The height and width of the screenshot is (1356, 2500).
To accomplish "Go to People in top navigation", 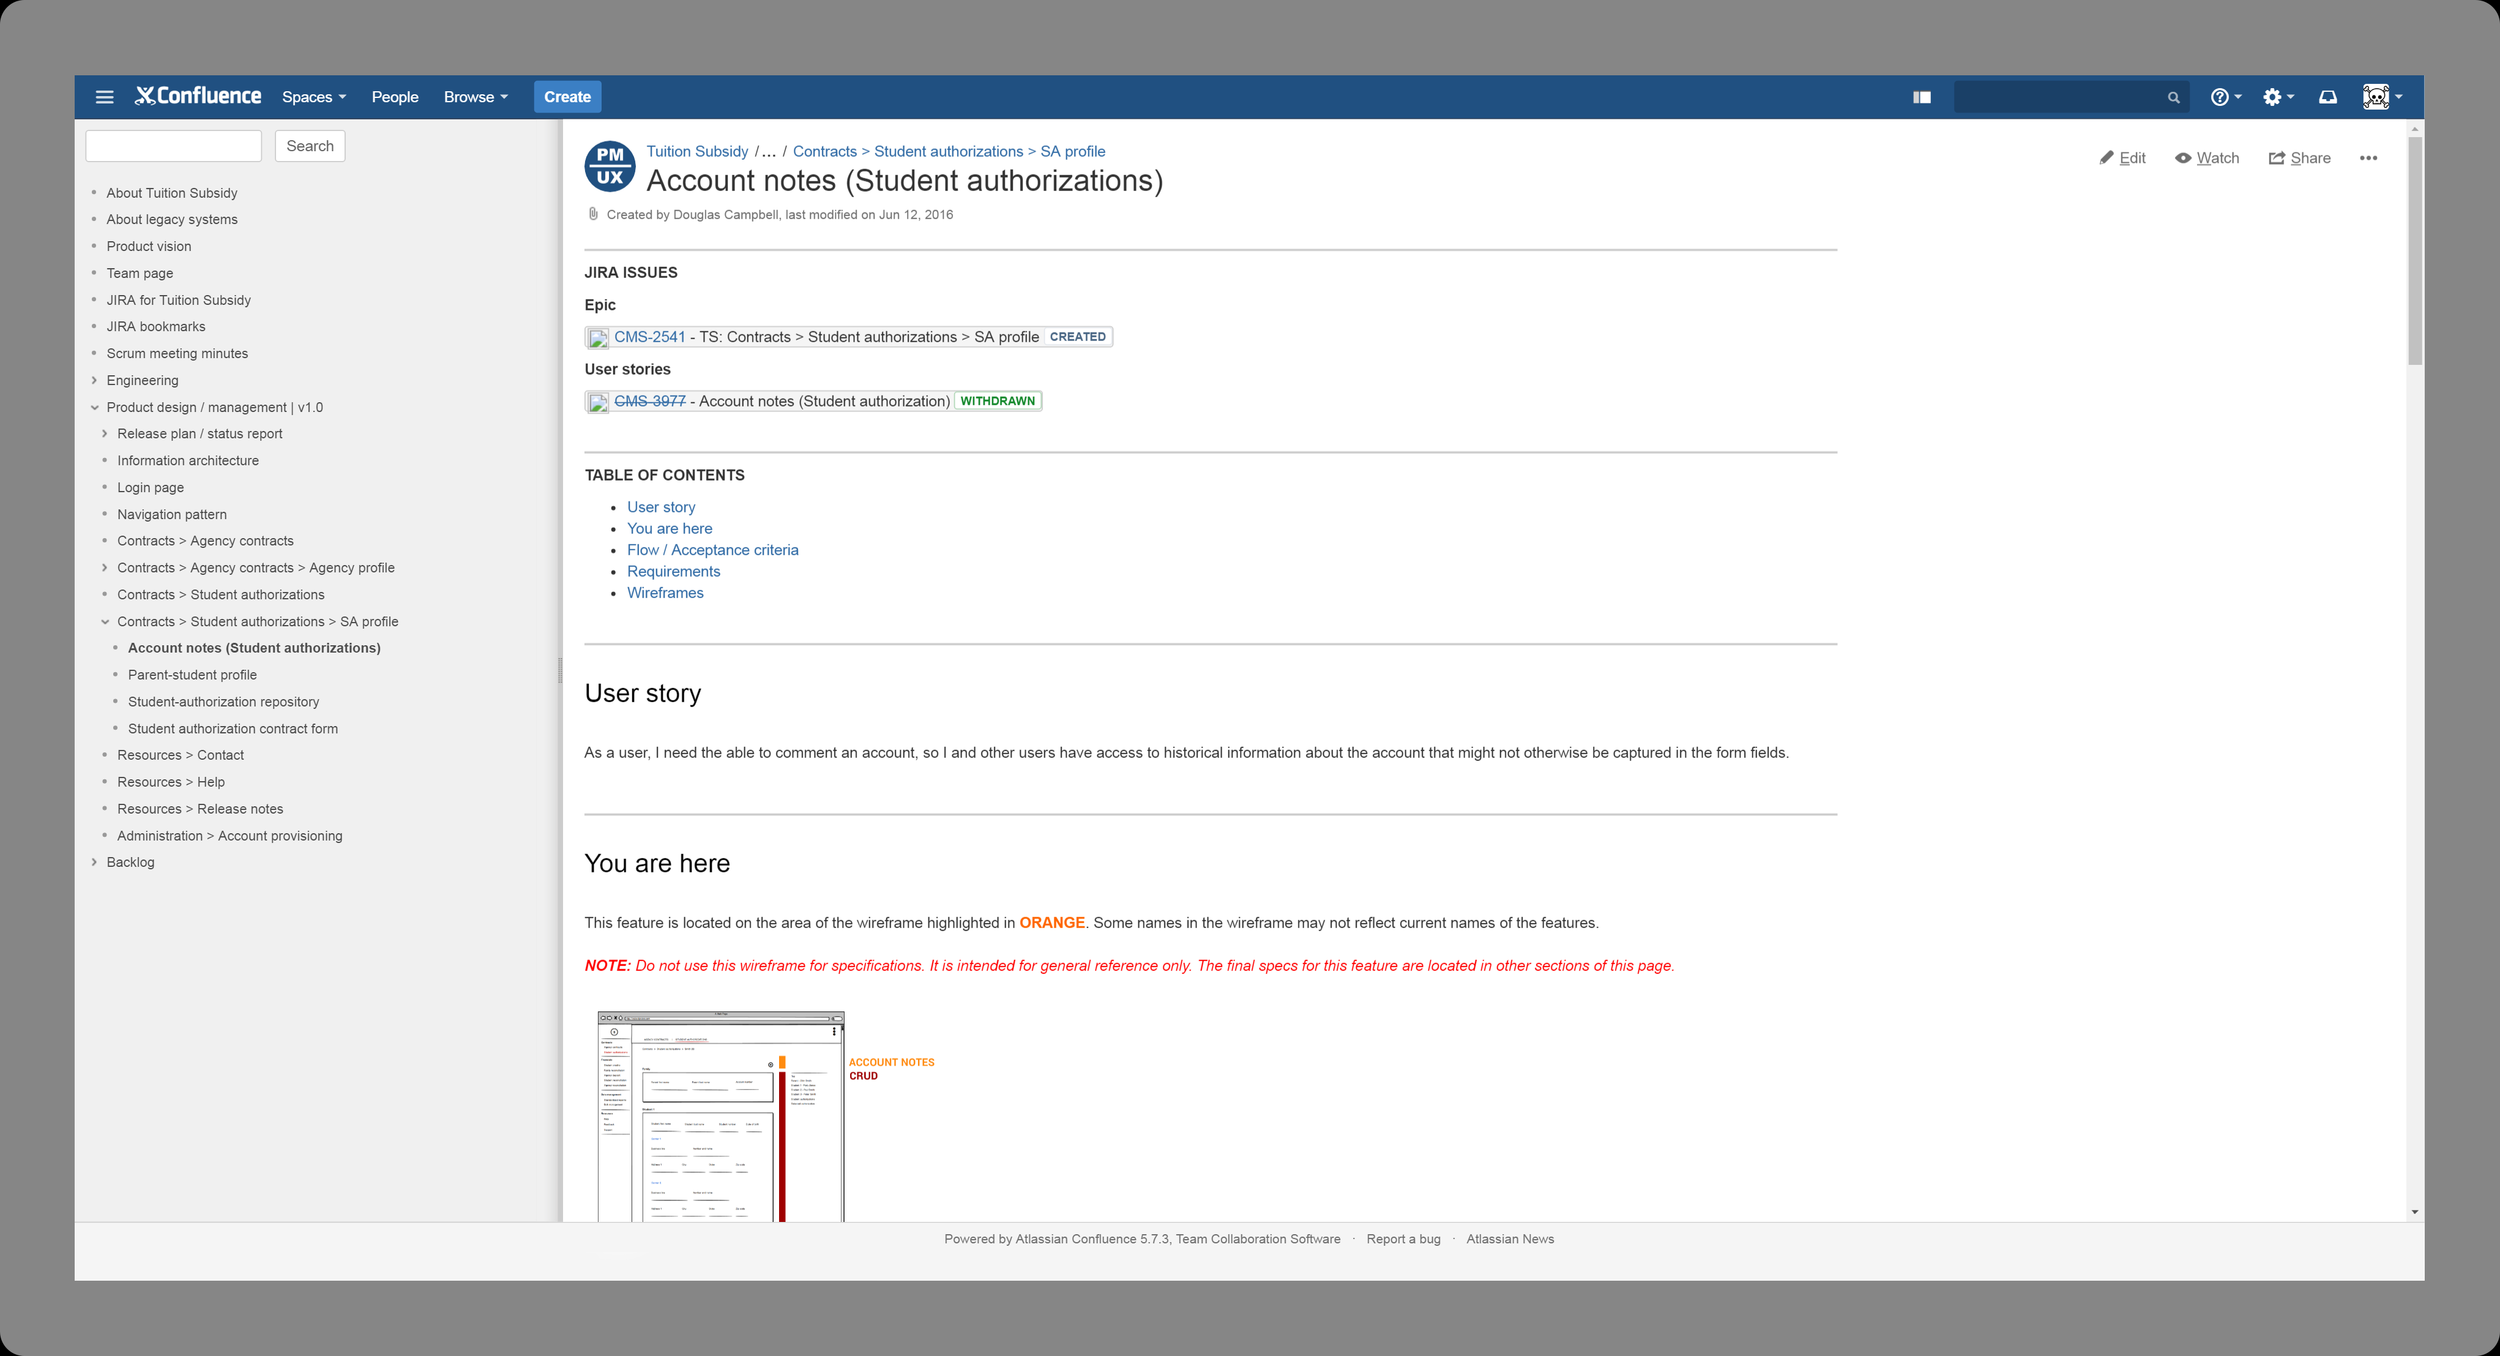I will click(x=394, y=97).
